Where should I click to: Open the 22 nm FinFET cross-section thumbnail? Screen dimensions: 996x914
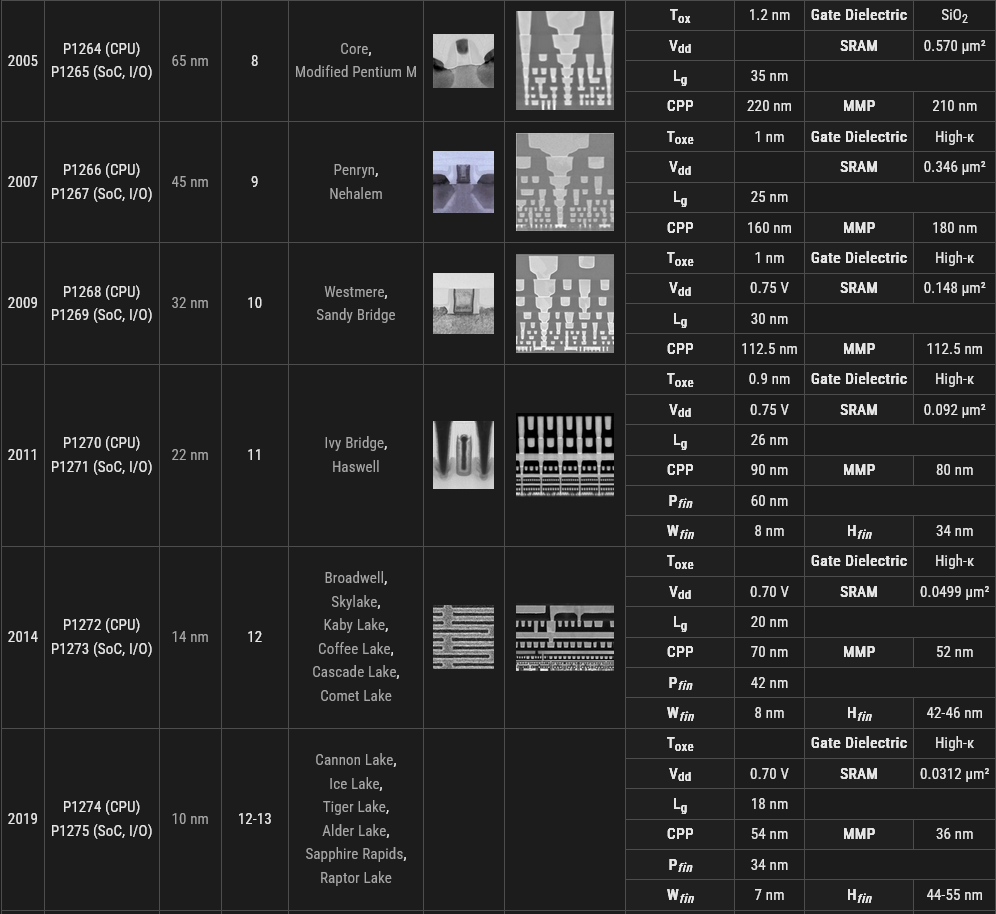(463, 455)
